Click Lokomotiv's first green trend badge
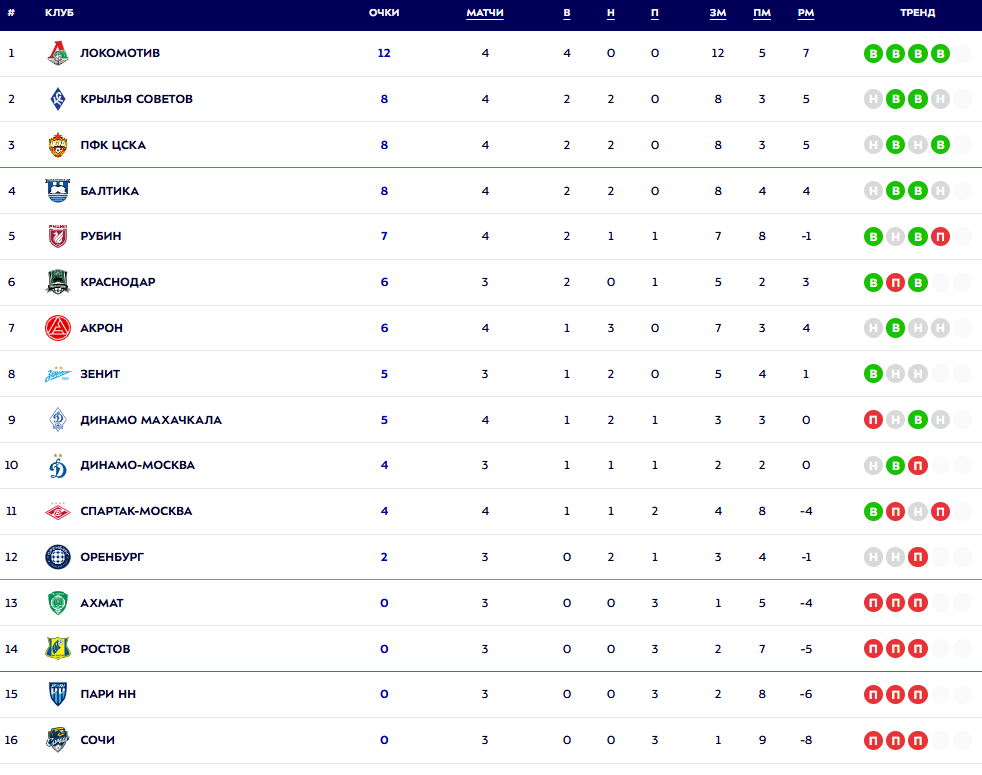 pos(874,53)
